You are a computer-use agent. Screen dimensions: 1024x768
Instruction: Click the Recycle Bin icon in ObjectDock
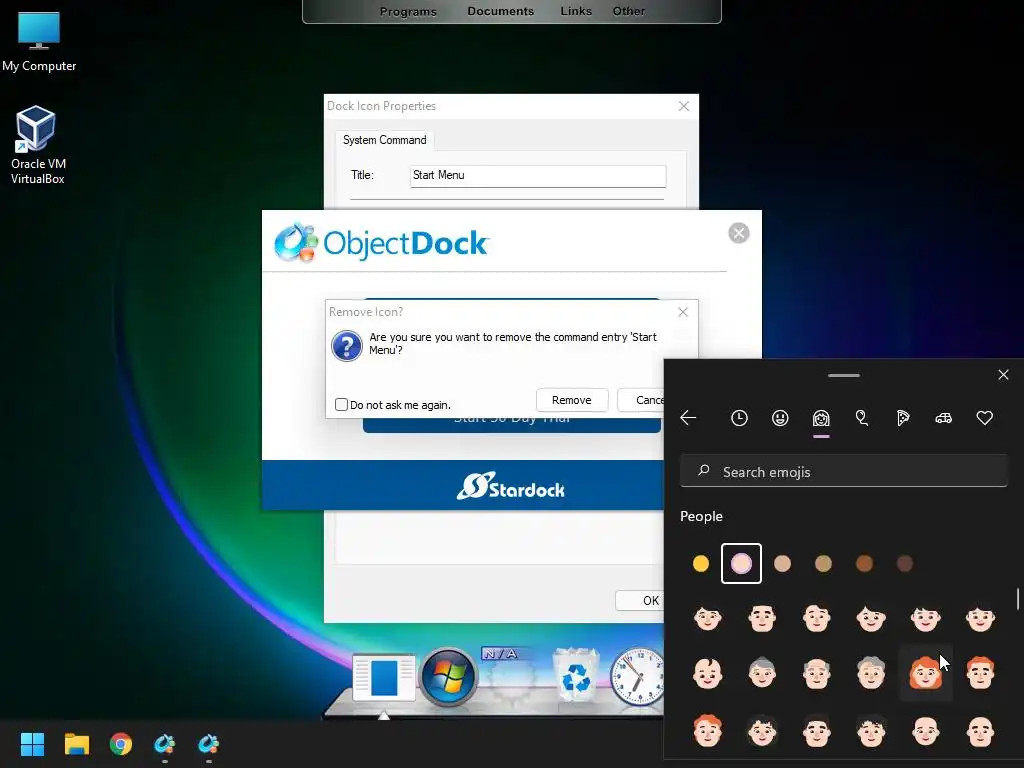[x=575, y=676]
